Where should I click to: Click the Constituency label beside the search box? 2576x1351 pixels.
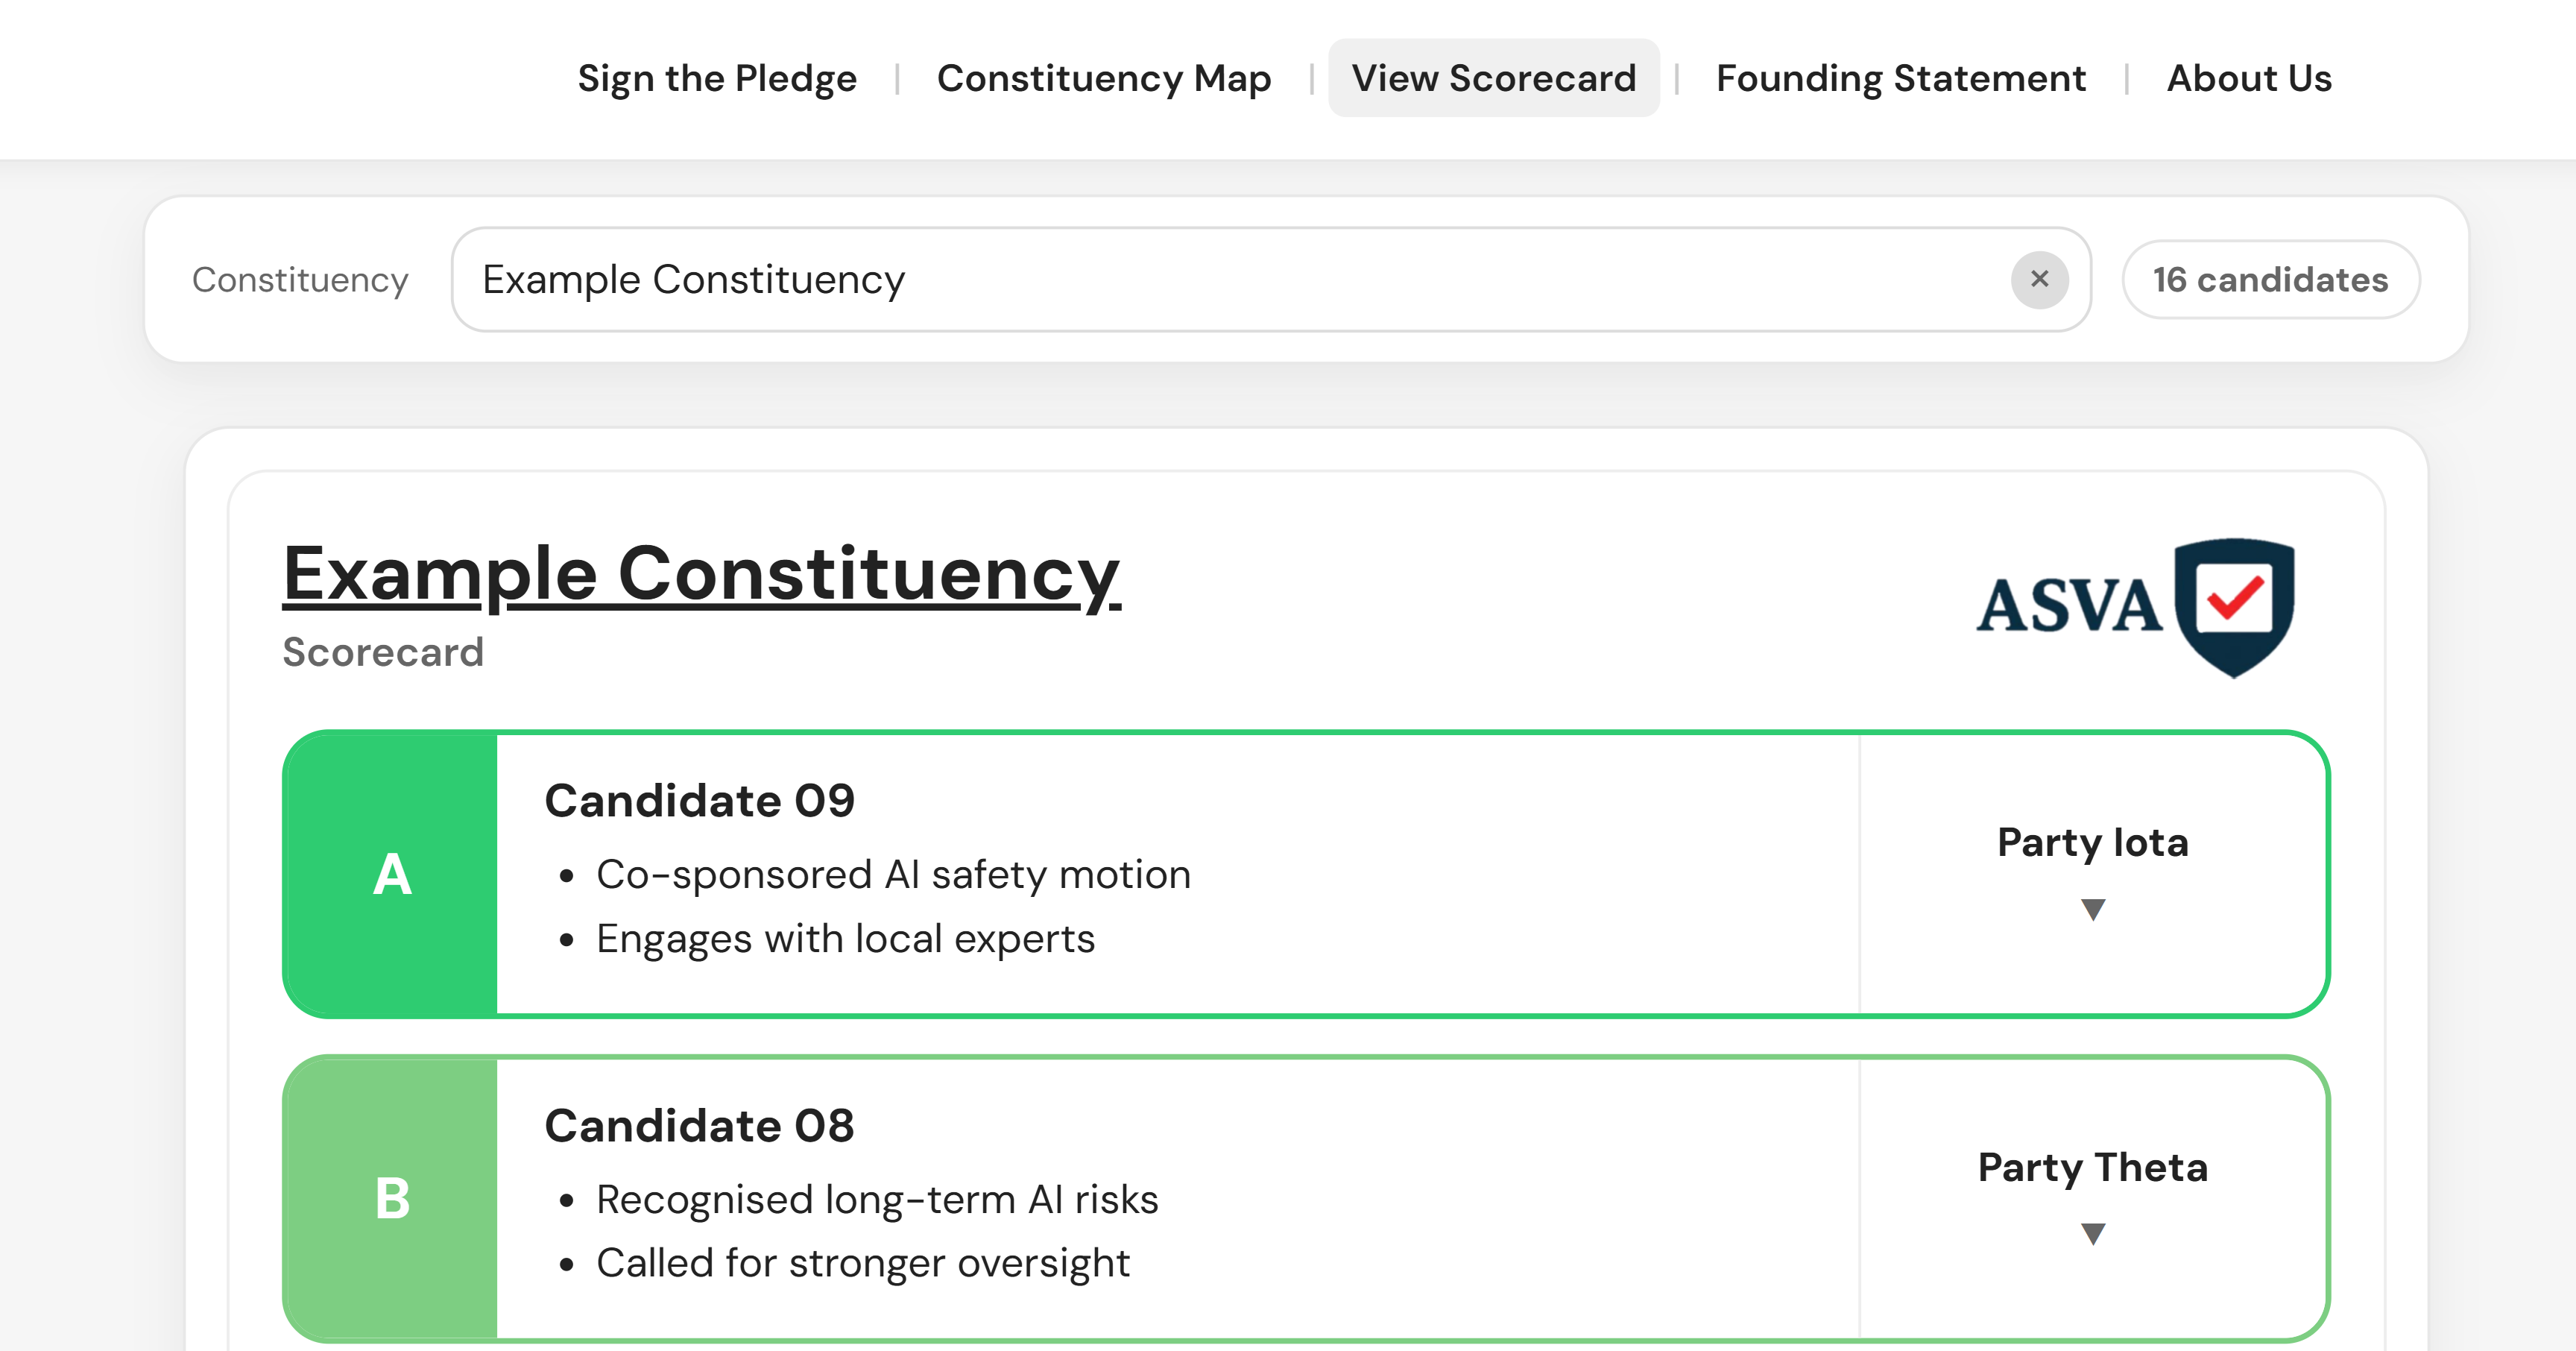pos(300,280)
